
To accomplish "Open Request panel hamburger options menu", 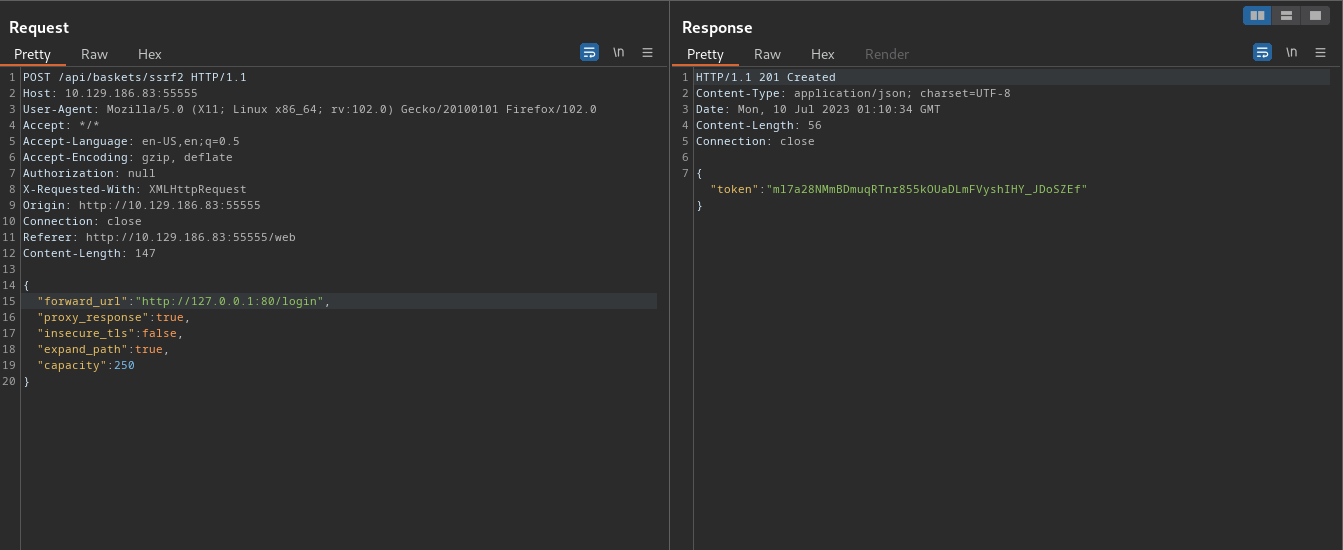I will pos(647,52).
